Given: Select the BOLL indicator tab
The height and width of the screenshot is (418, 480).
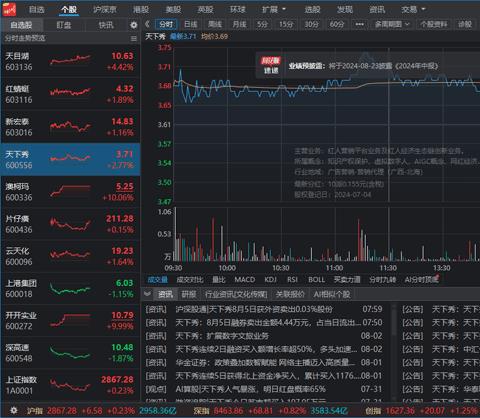Looking at the screenshot, I should tap(316, 280).
